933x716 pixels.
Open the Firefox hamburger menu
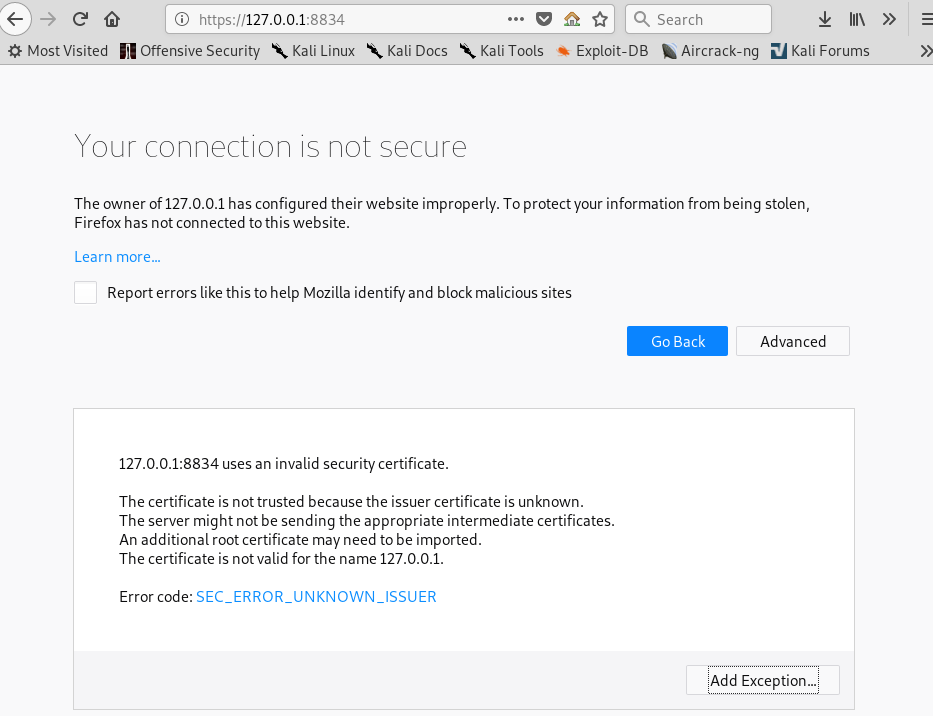pos(925,19)
